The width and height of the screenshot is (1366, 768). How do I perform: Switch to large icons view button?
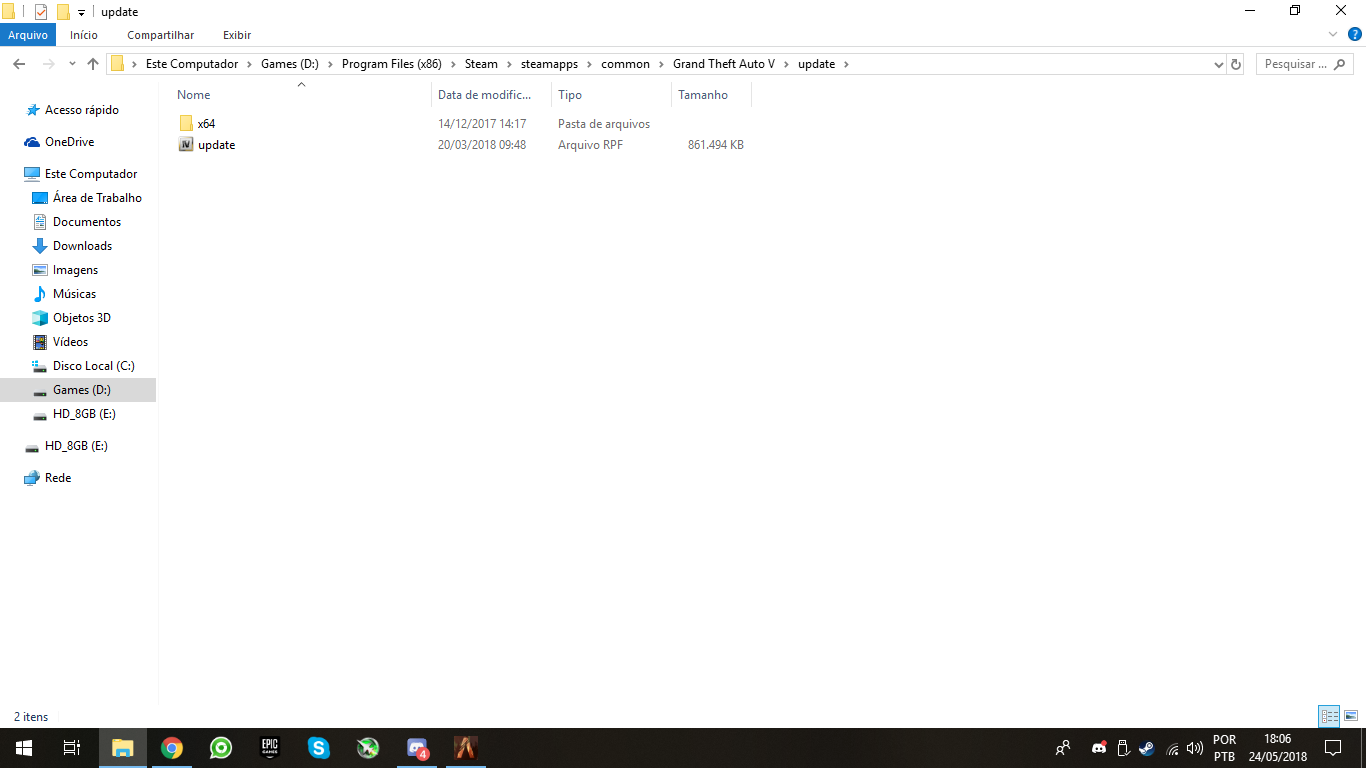coord(1350,716)
